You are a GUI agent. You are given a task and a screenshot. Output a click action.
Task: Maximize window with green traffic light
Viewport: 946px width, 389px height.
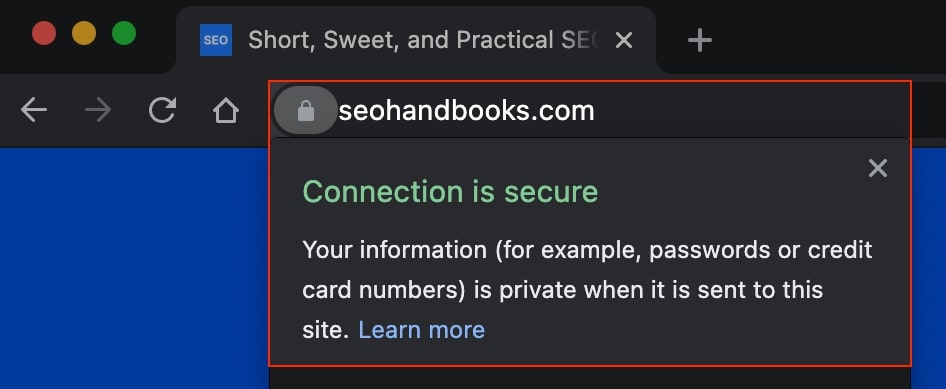[124, 33]
